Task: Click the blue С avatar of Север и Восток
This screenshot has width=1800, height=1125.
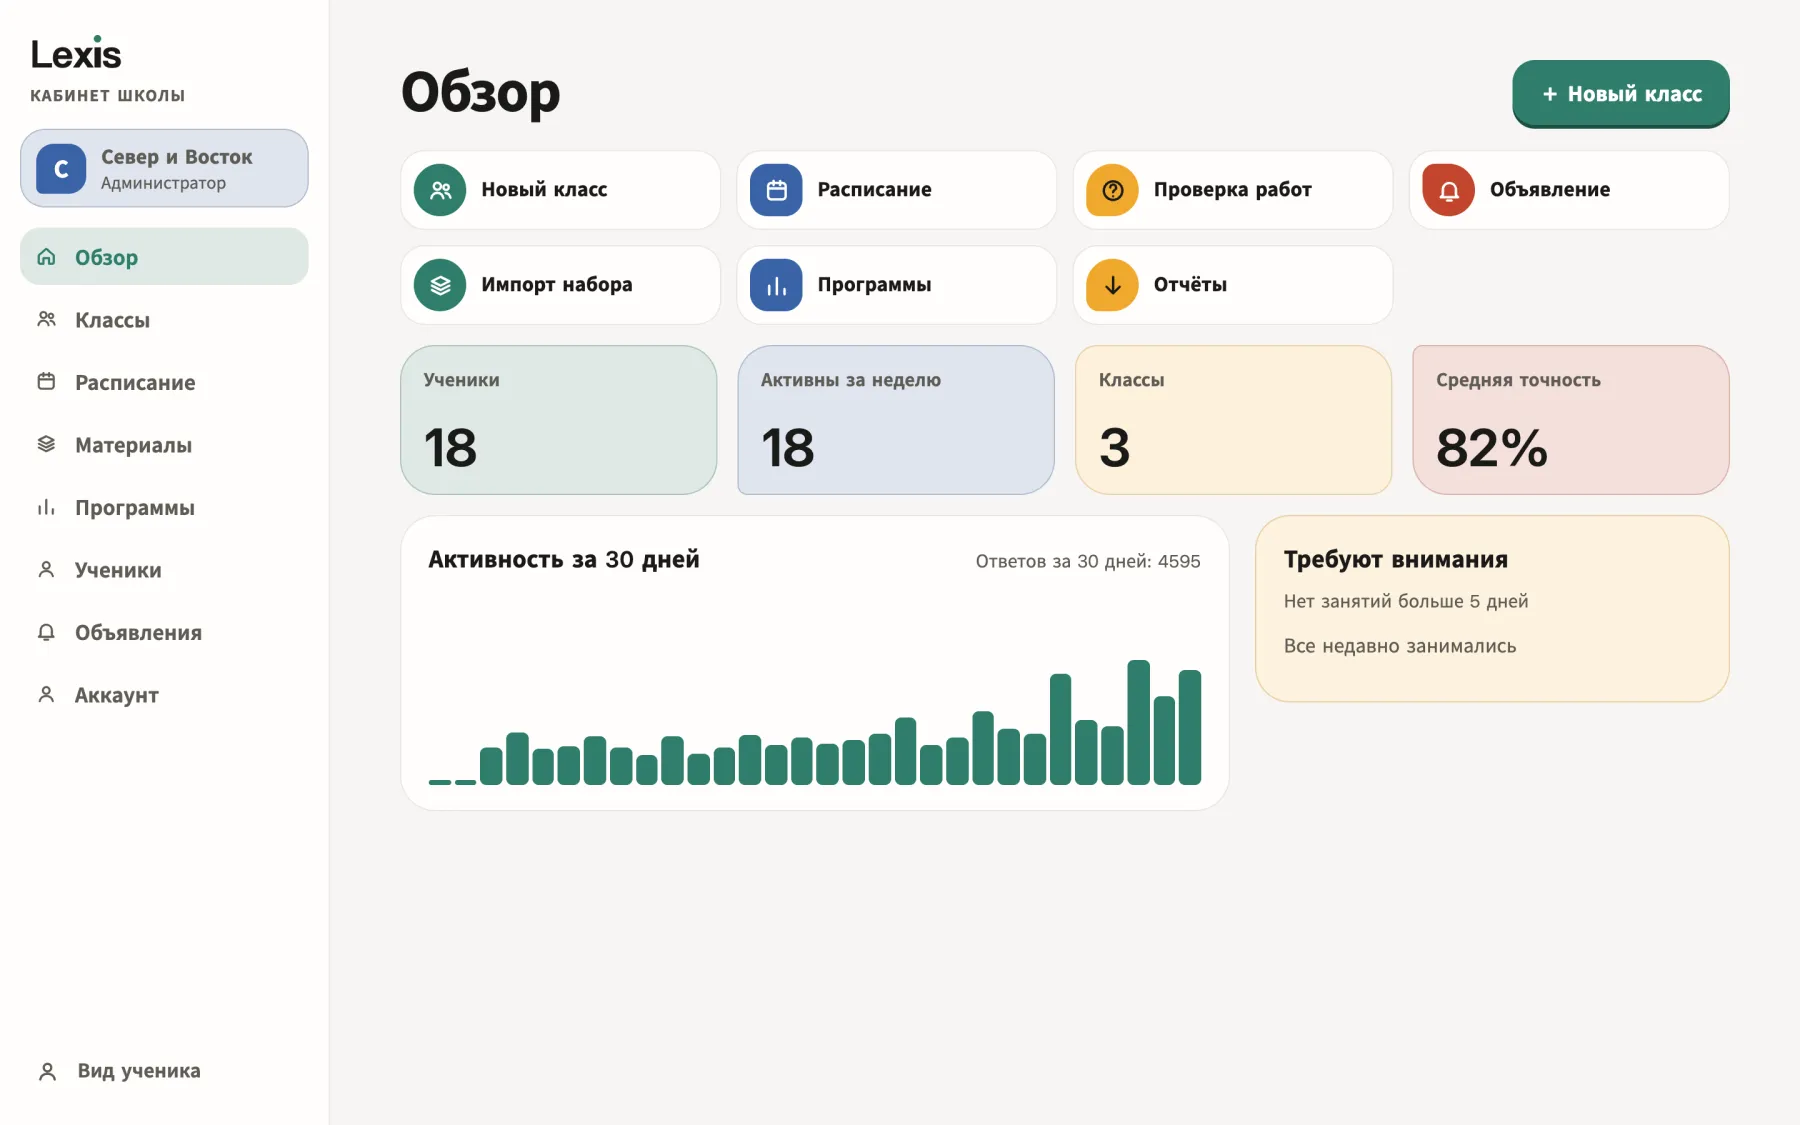Action: 61,169
